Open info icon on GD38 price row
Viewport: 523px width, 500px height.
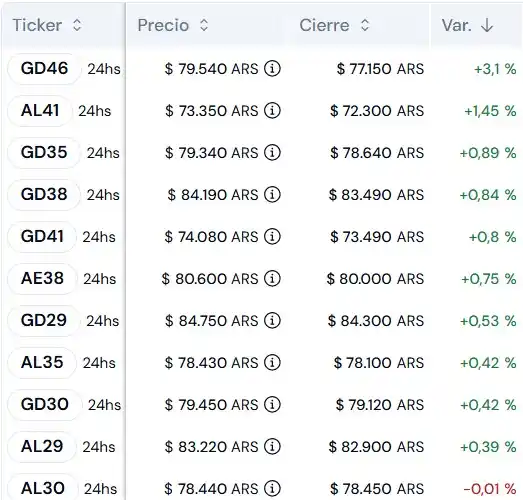(x=272, y=195)
